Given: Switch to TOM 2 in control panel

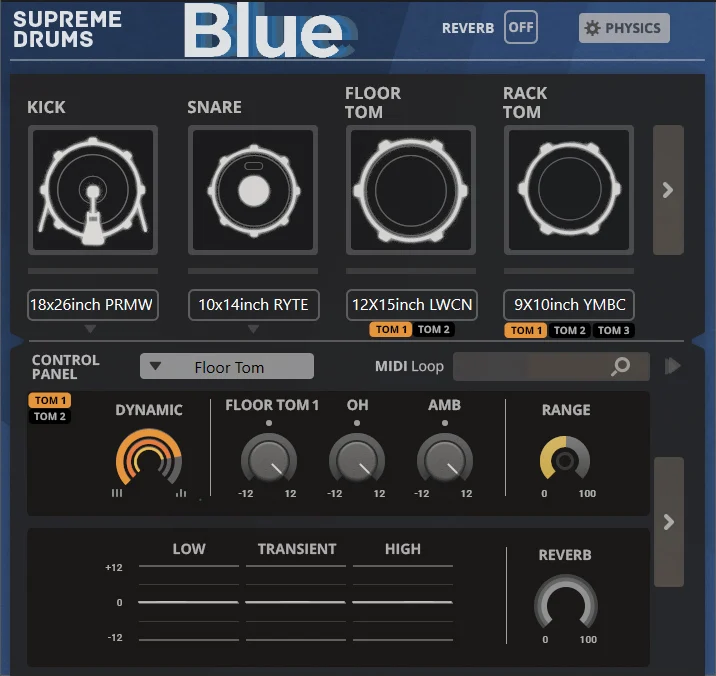Looking at the screenshot, I should click(49, 416).
